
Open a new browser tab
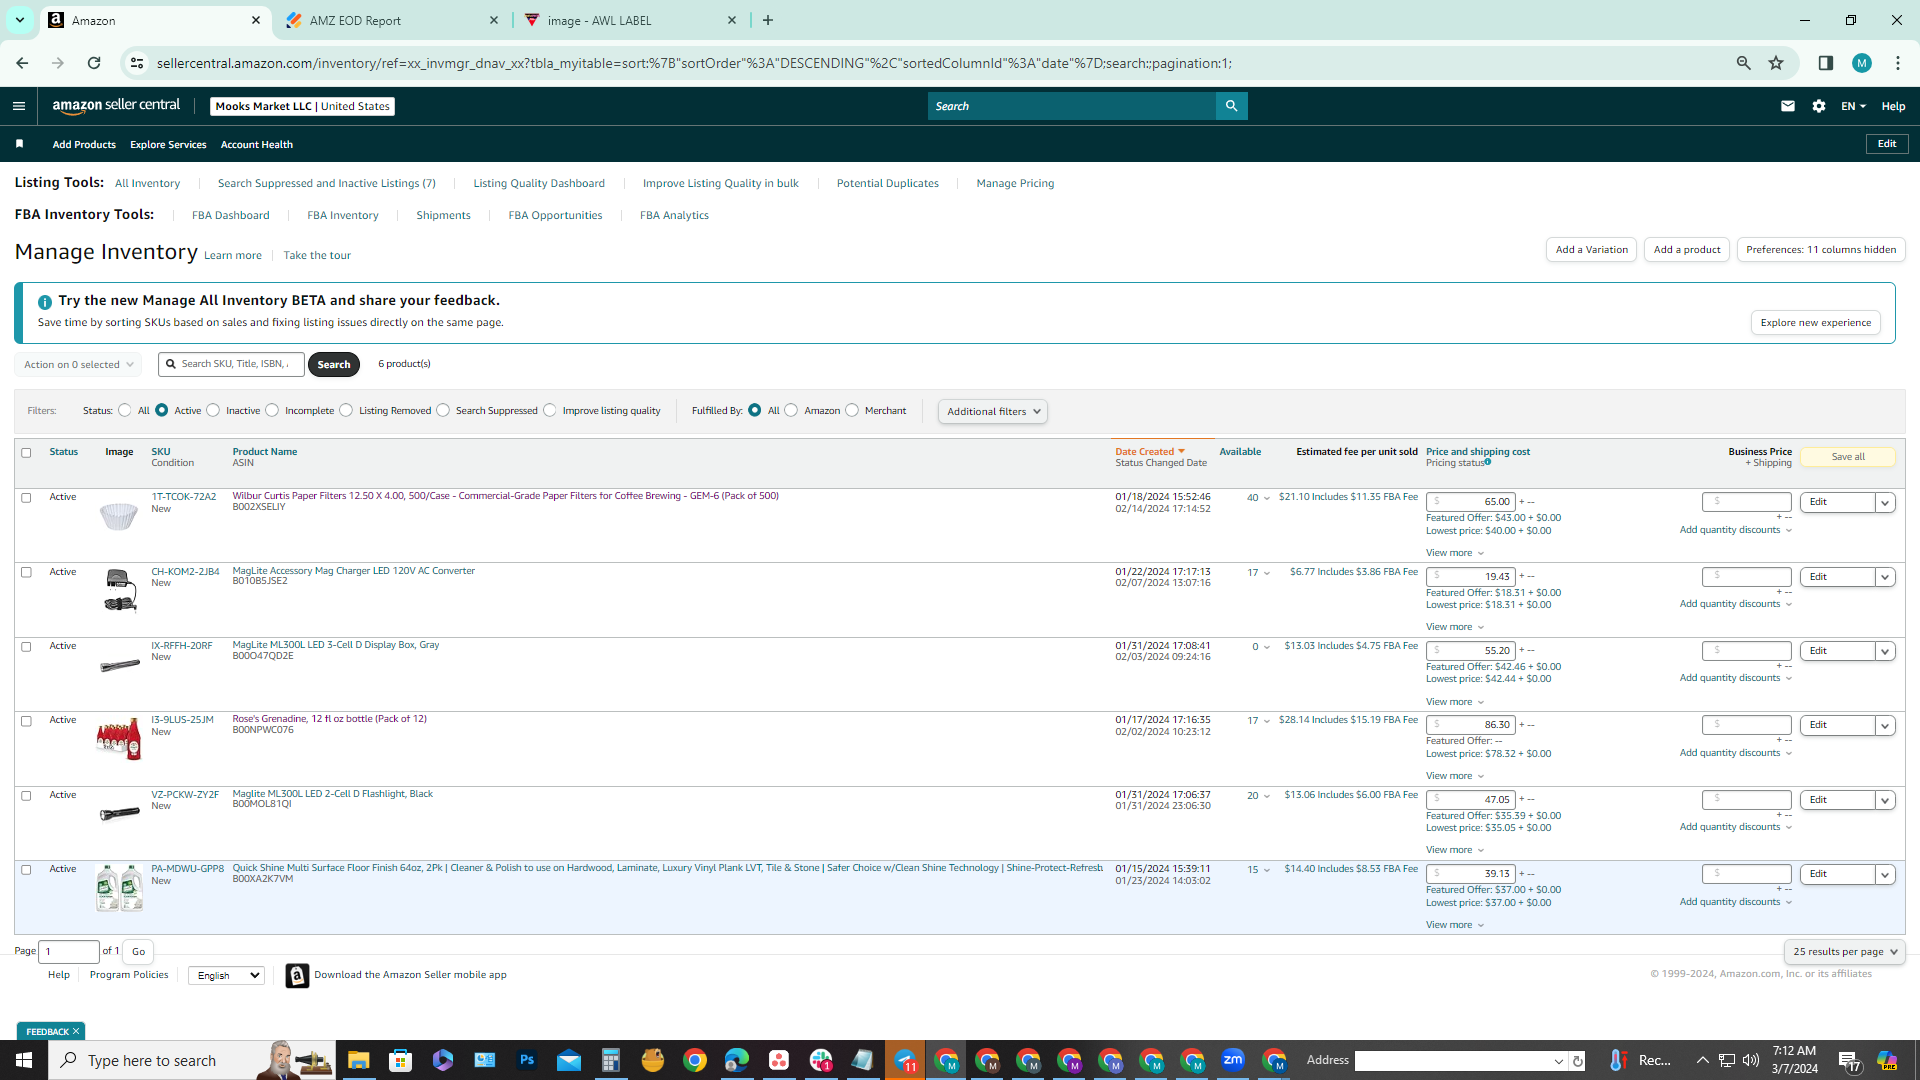(768, 20)
